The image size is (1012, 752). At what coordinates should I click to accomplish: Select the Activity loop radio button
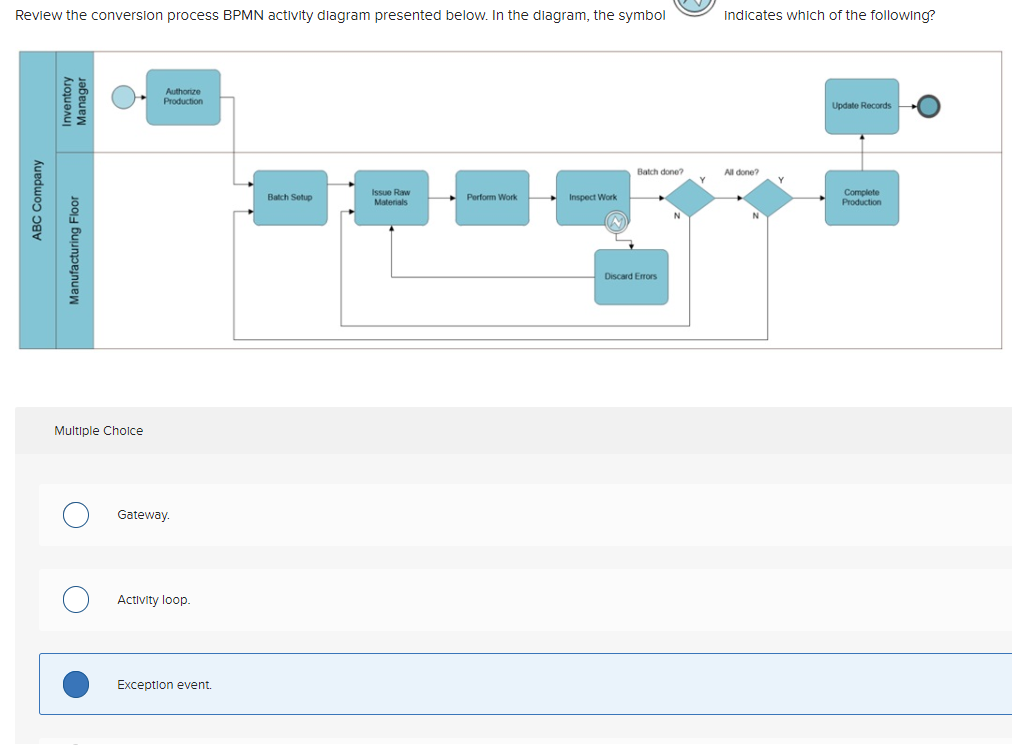click(75, 599)
